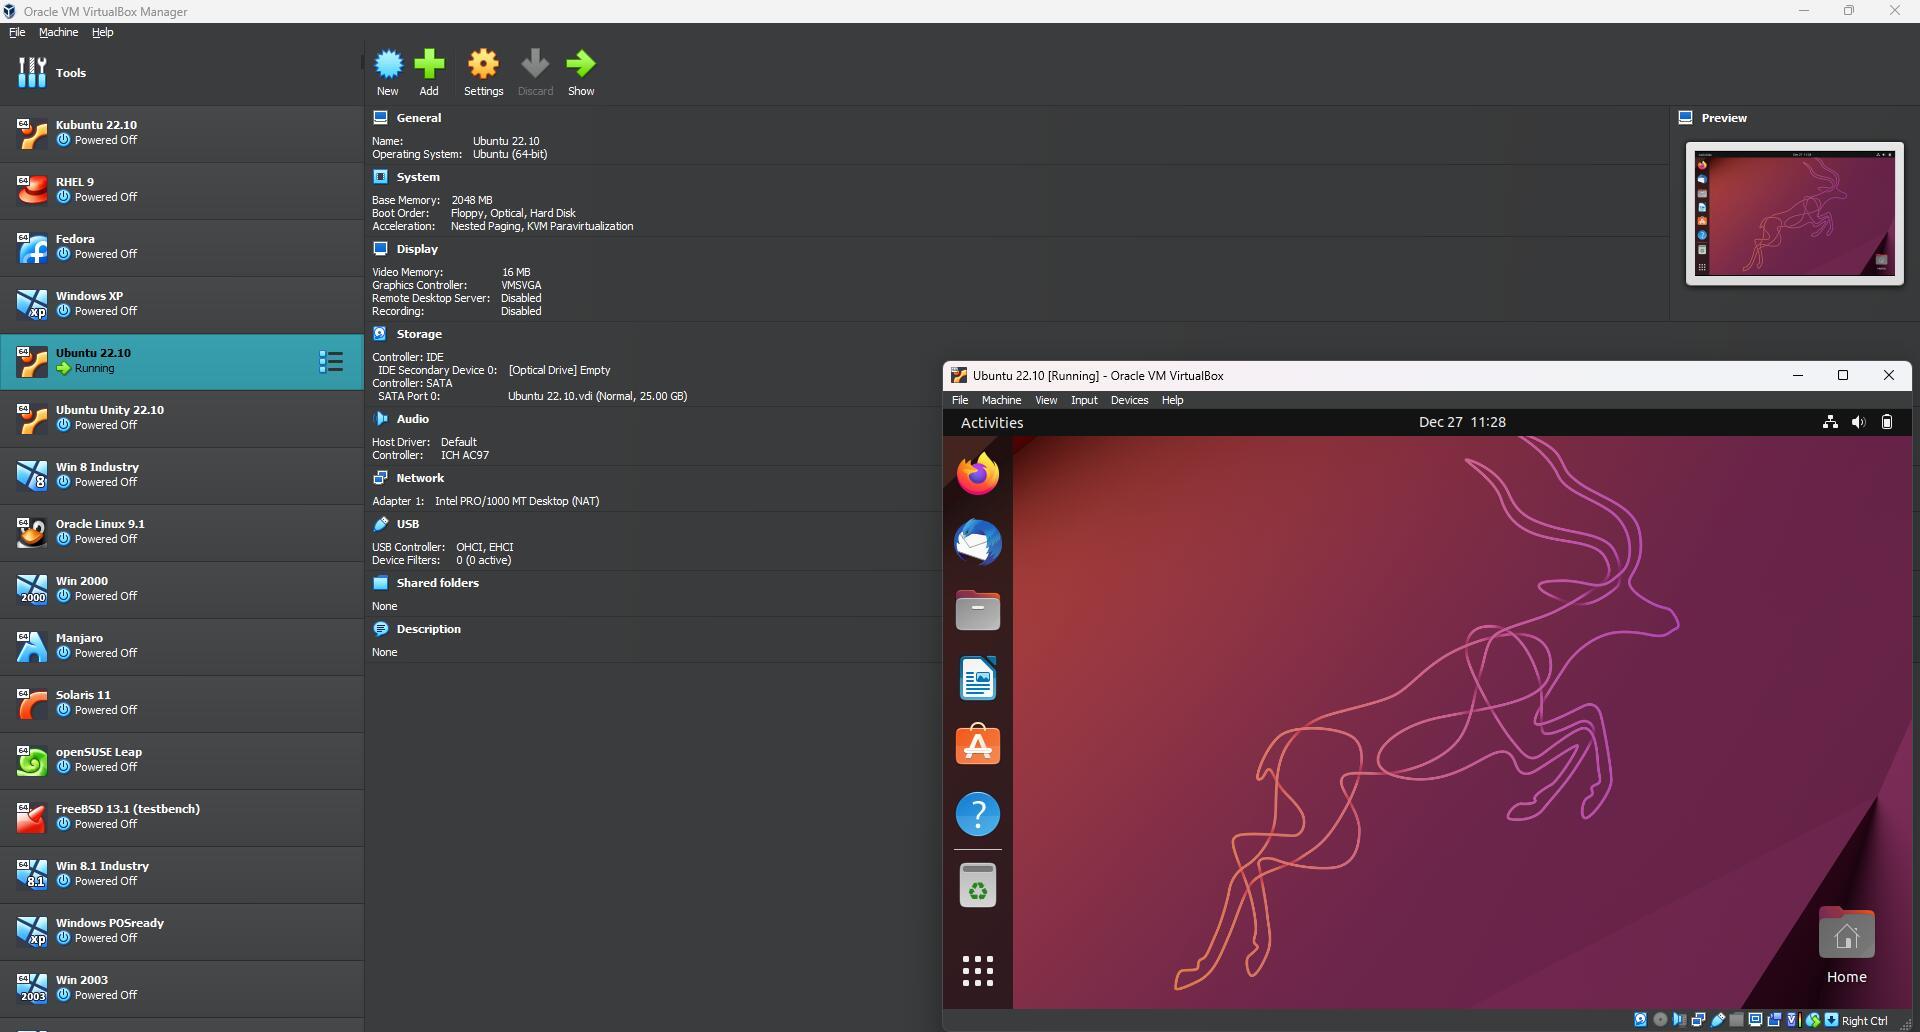Select the FreeBSD 13.1 (testbench) virtual machine
The width and height of the screenshot is (1920, 1032).
181,817
